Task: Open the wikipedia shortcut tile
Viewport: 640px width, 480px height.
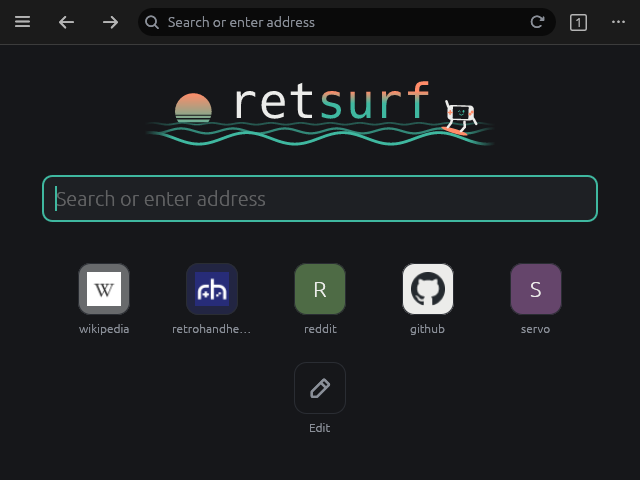Action: 104,289
